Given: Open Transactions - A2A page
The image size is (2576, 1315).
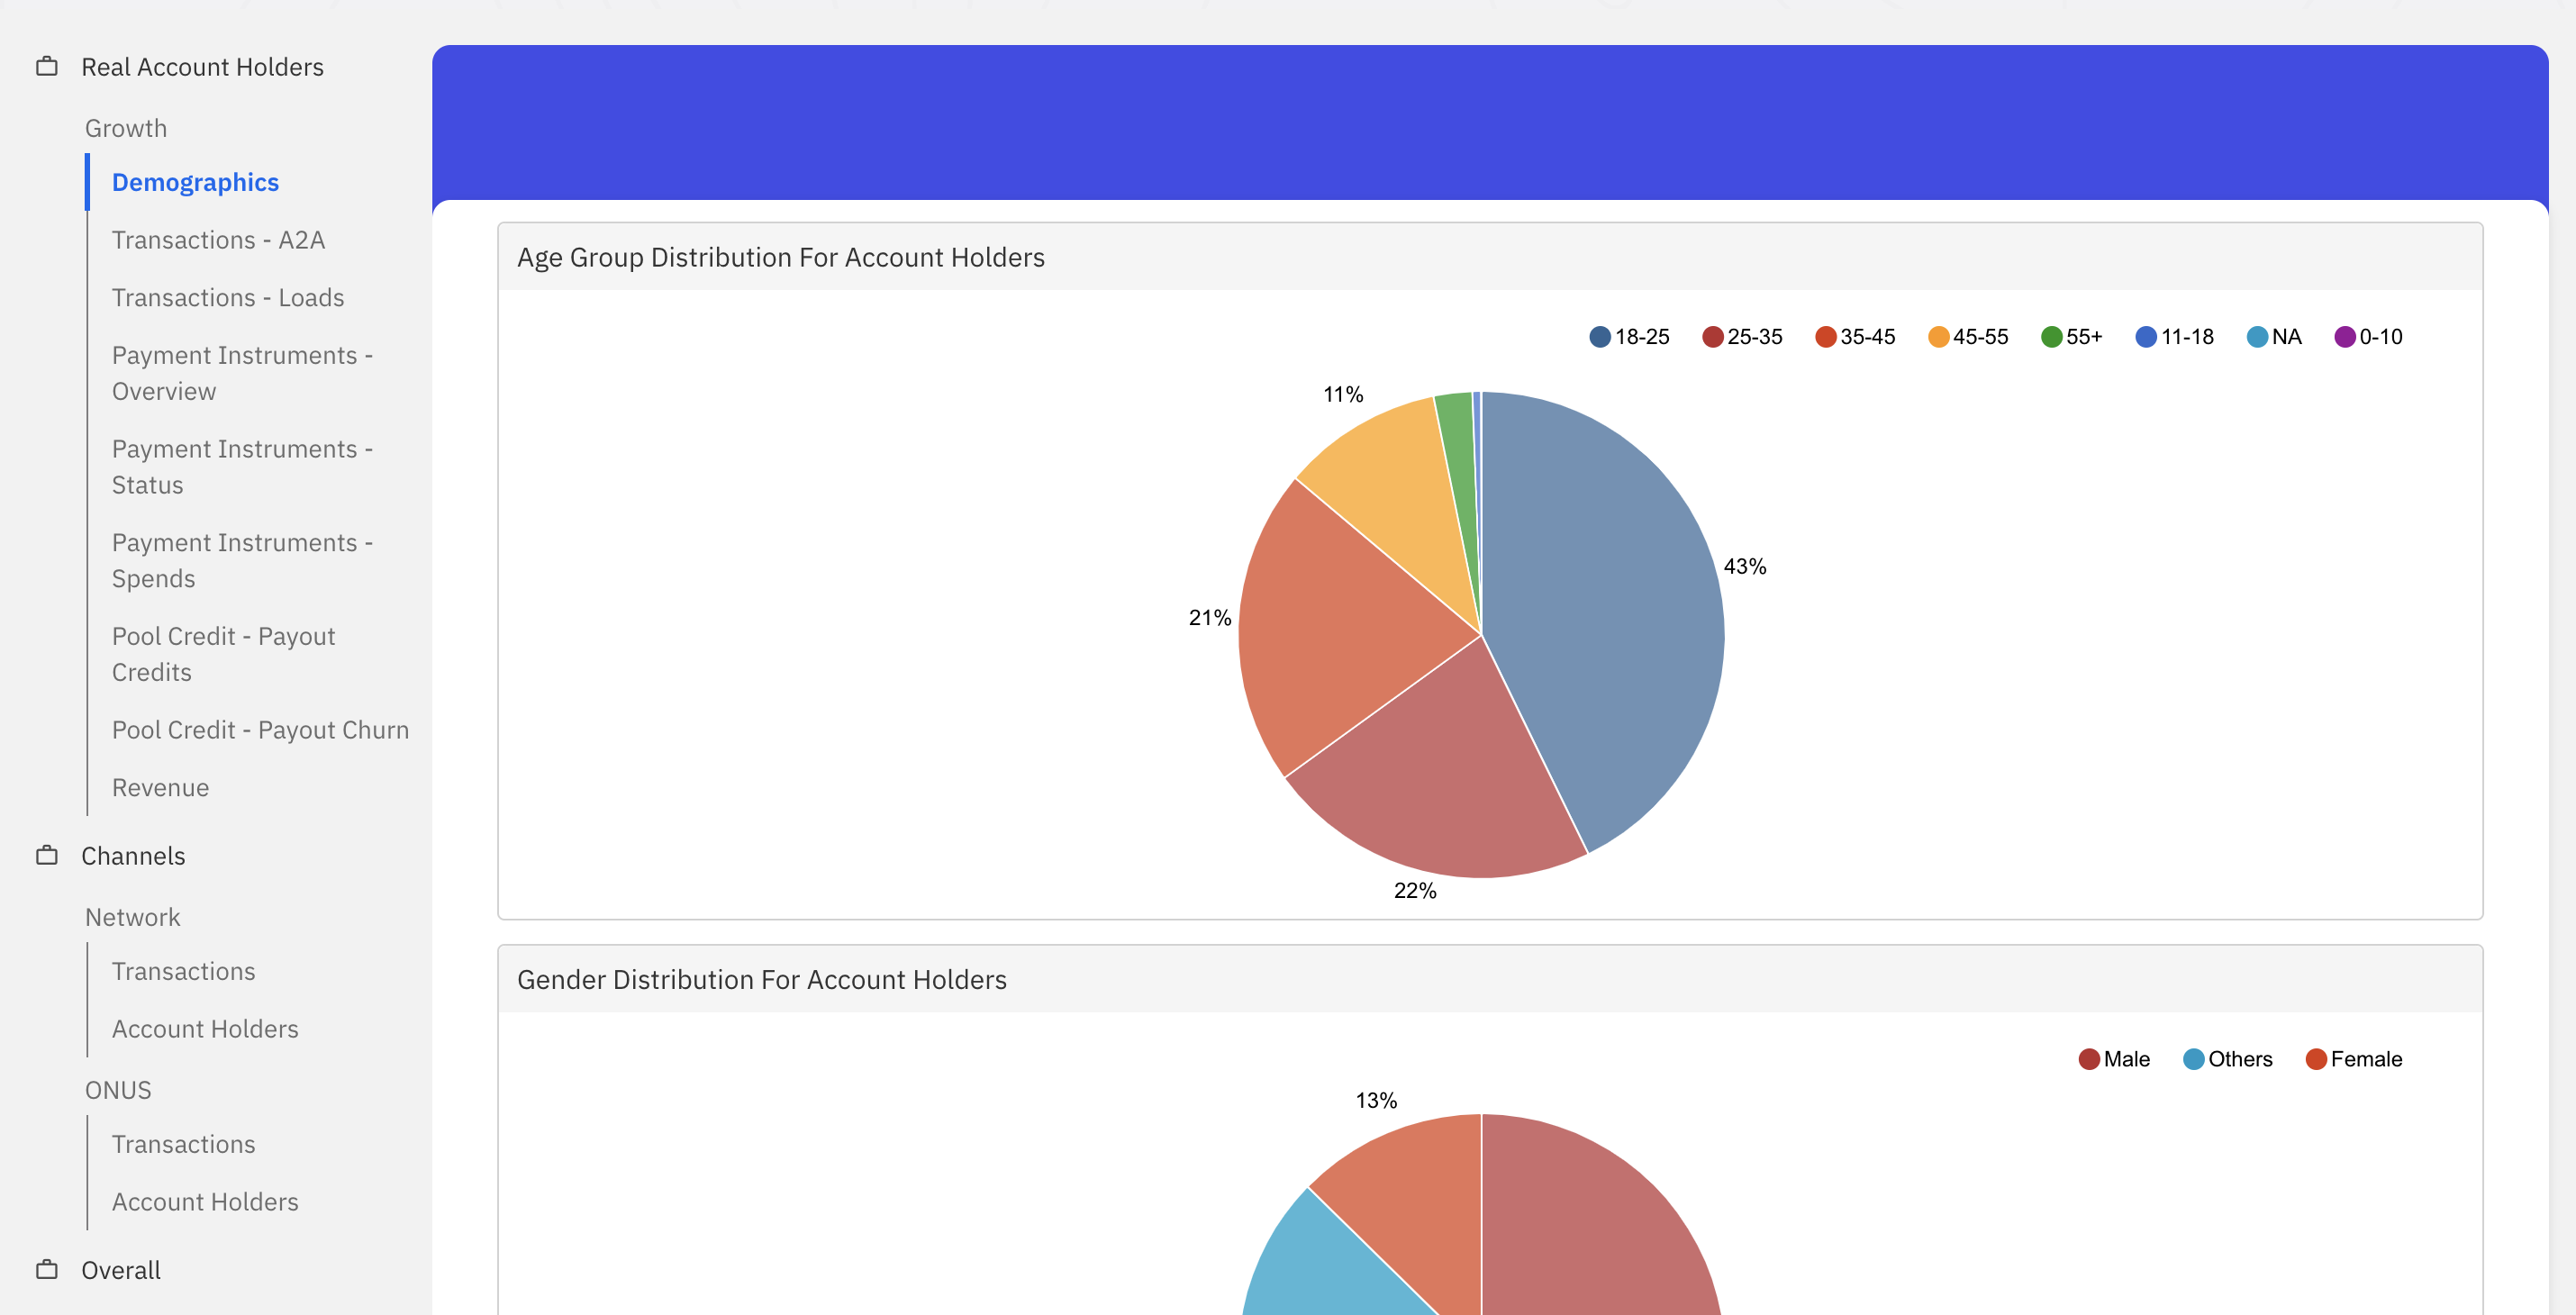Looking at the screenshot, I should click(x=218, y=240).
